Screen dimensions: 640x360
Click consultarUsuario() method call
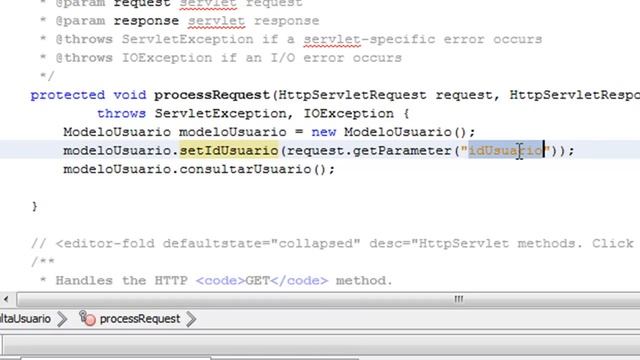(257, 169)
